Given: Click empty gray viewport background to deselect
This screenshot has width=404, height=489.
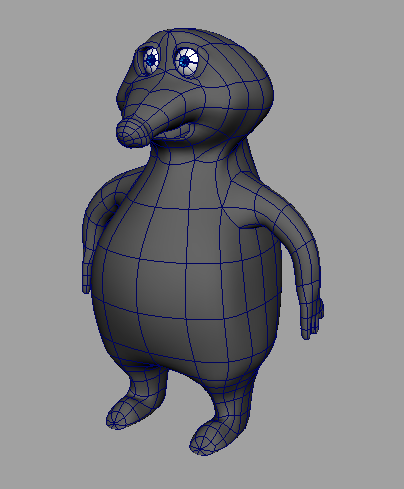Looking at the screenshot, I should pyautogui.click(x=350, y=100).
